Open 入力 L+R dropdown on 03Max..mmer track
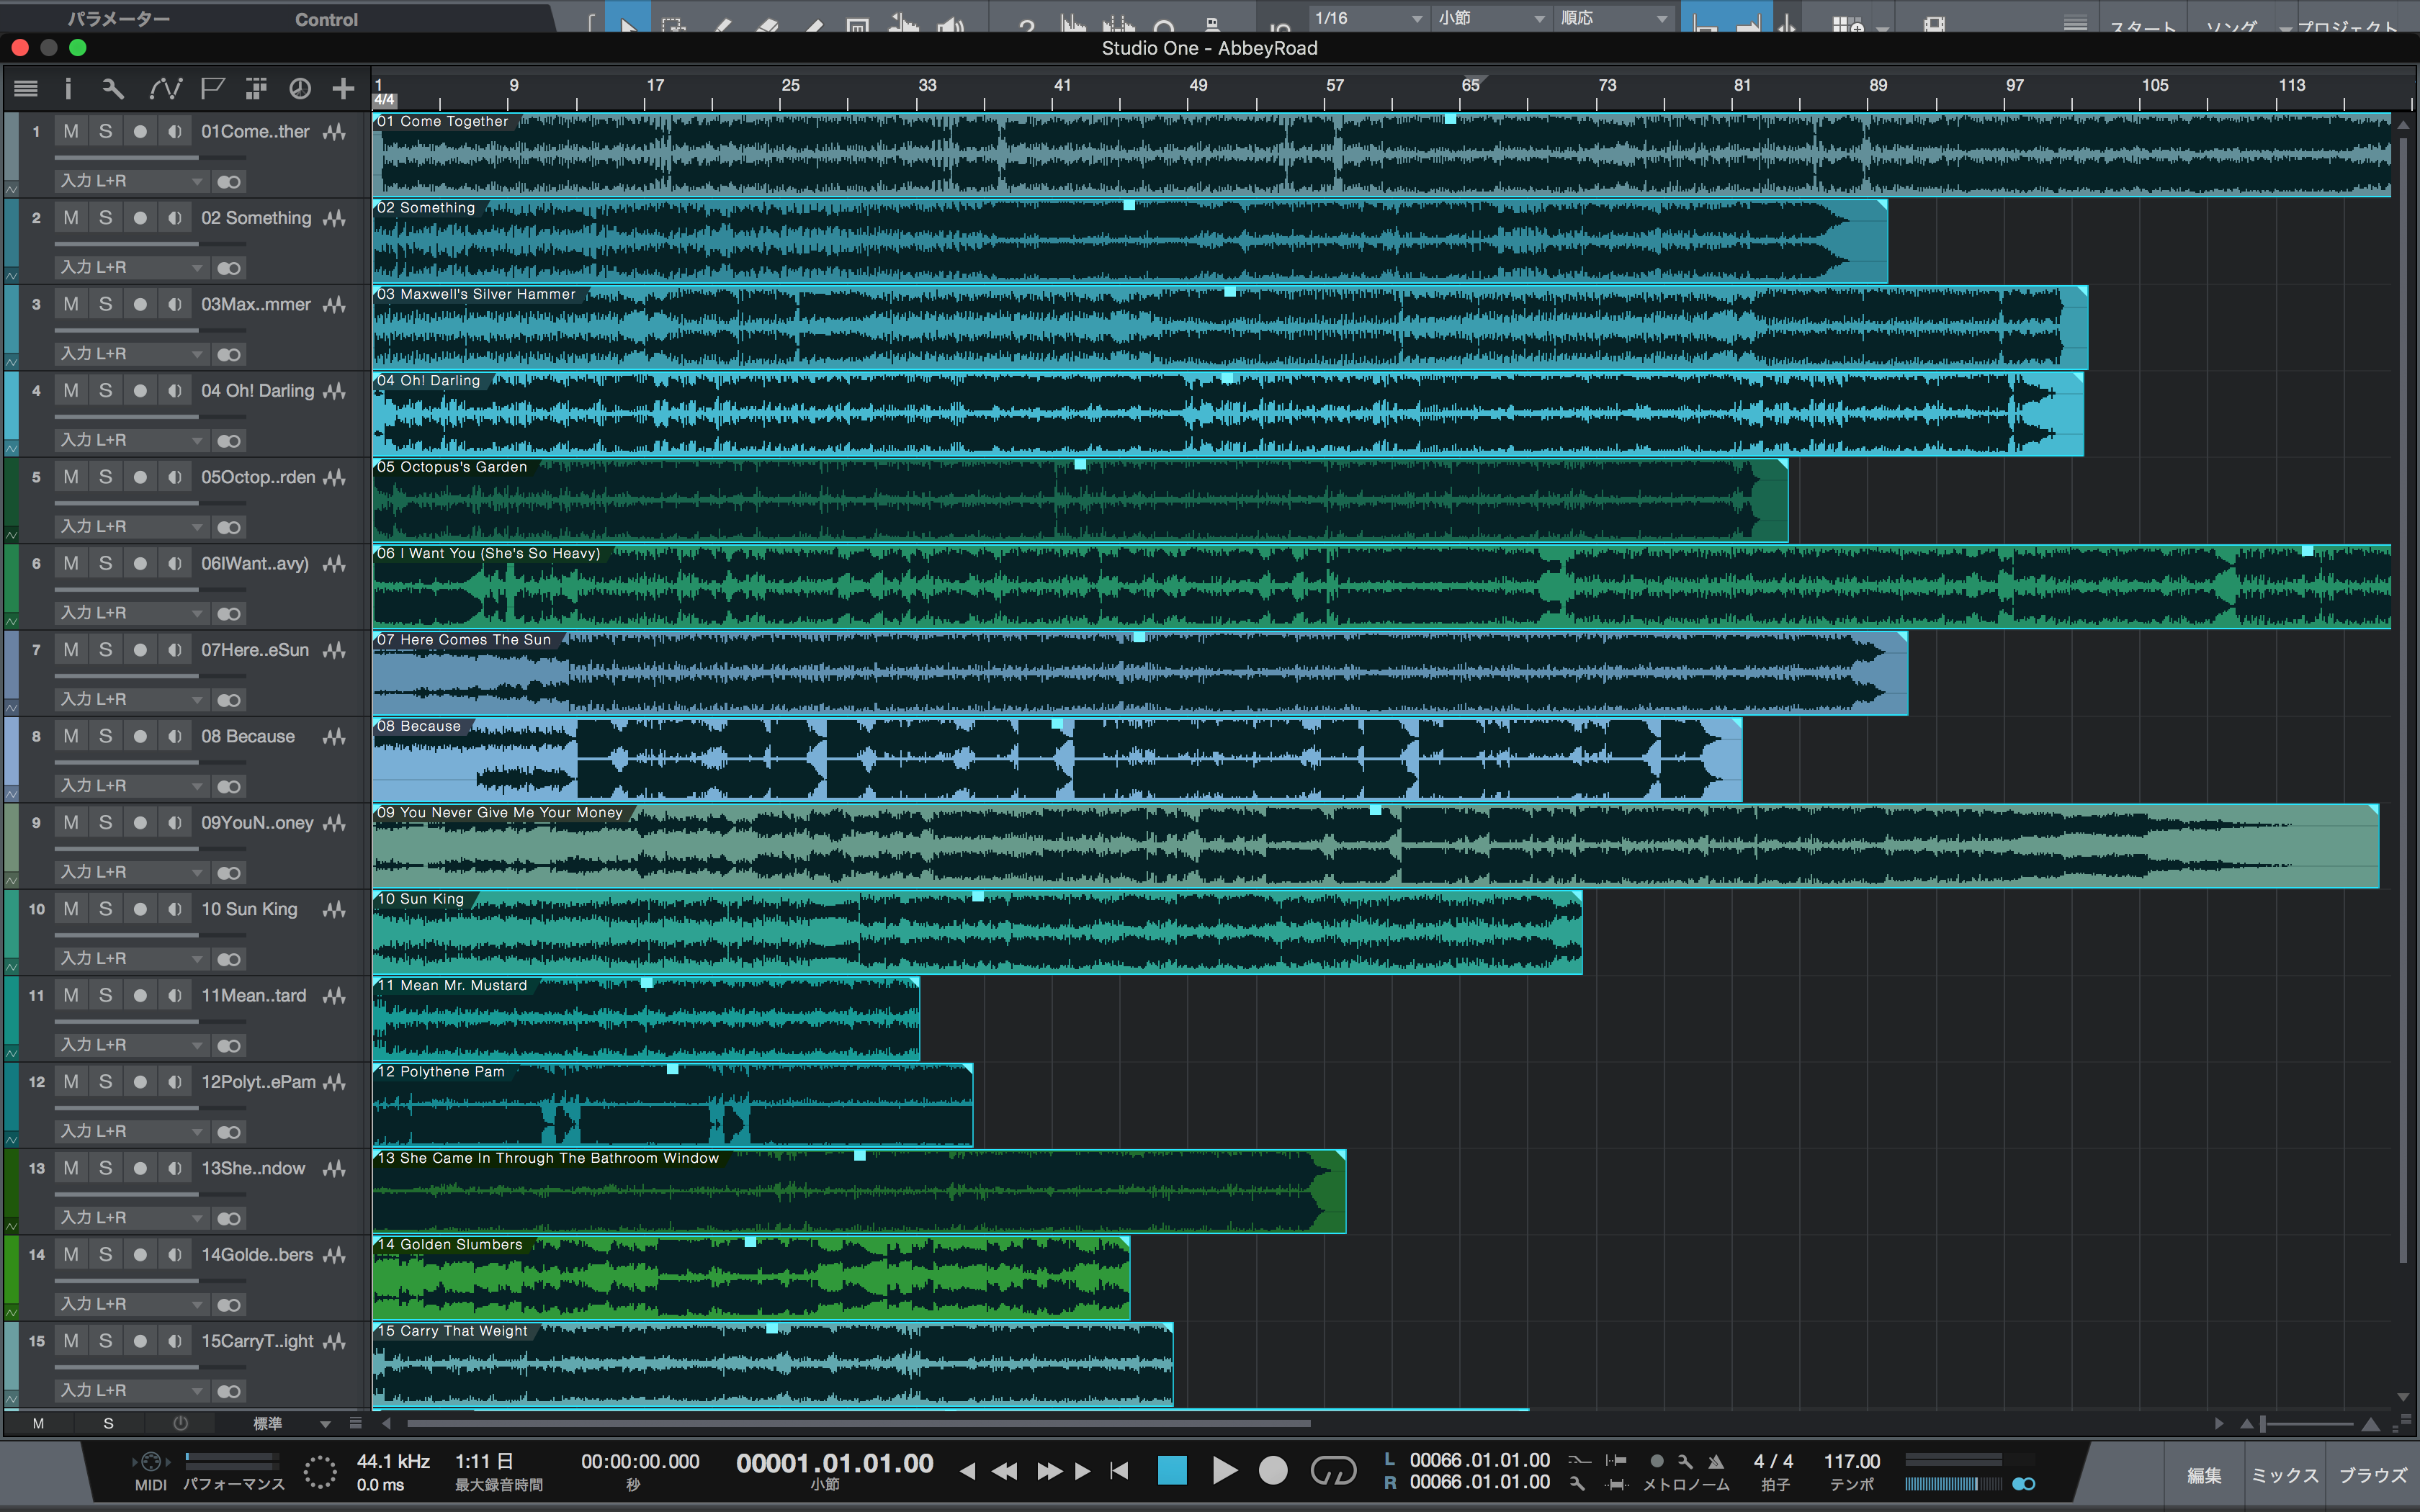This screenshot has width=2420, height=1512. 131,354
